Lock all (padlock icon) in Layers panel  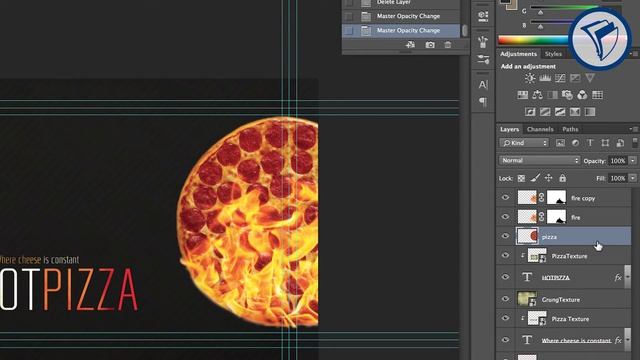point(562,178)
